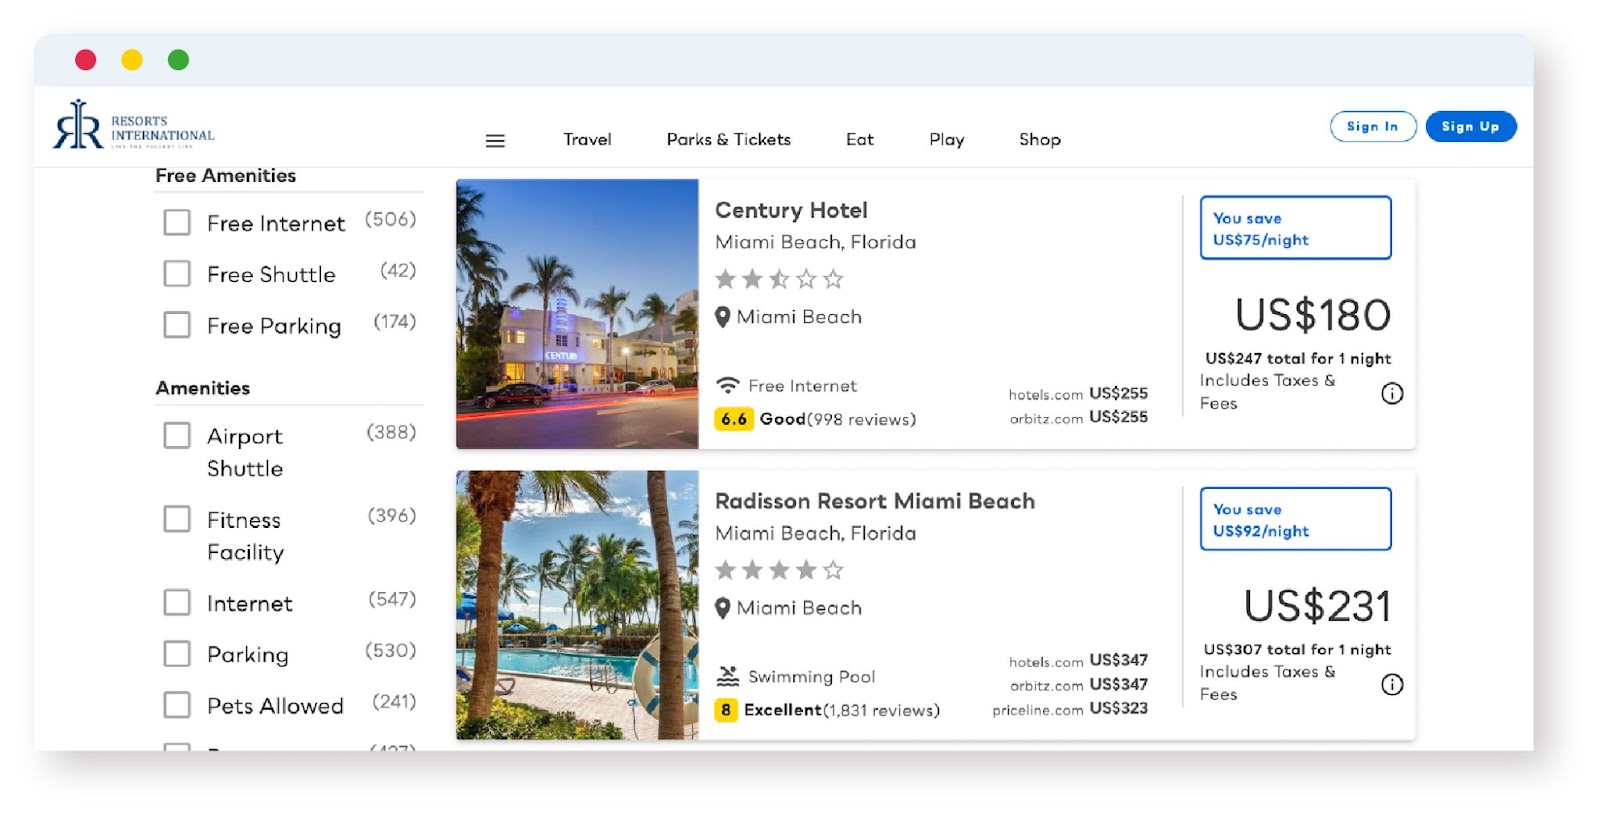1600x817 pixels.
Task: Click the US$247 total for 1 night text
Action: 1298,358
